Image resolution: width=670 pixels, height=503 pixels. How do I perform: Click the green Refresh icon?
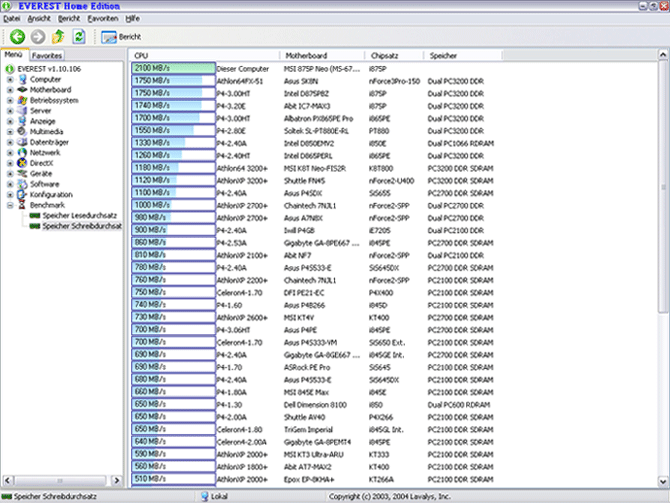point(79,37)
